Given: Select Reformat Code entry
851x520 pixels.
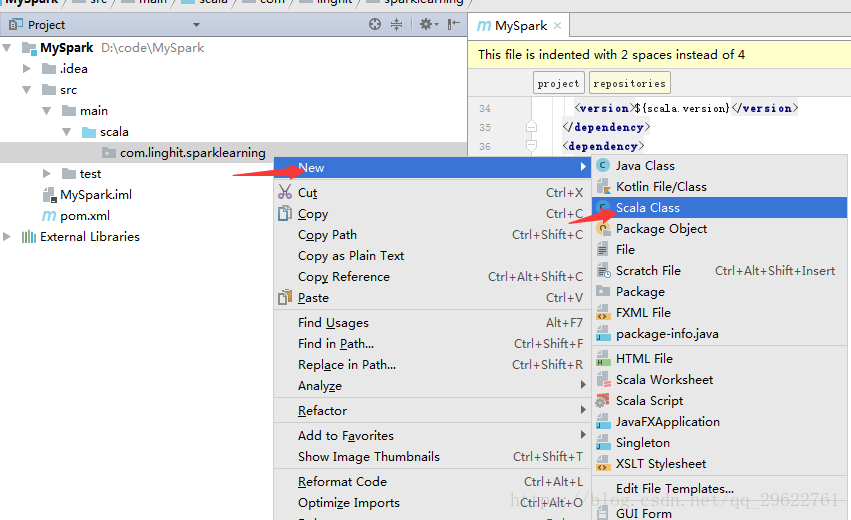Looking at the screenshot, I should click(x=432, y=481).
